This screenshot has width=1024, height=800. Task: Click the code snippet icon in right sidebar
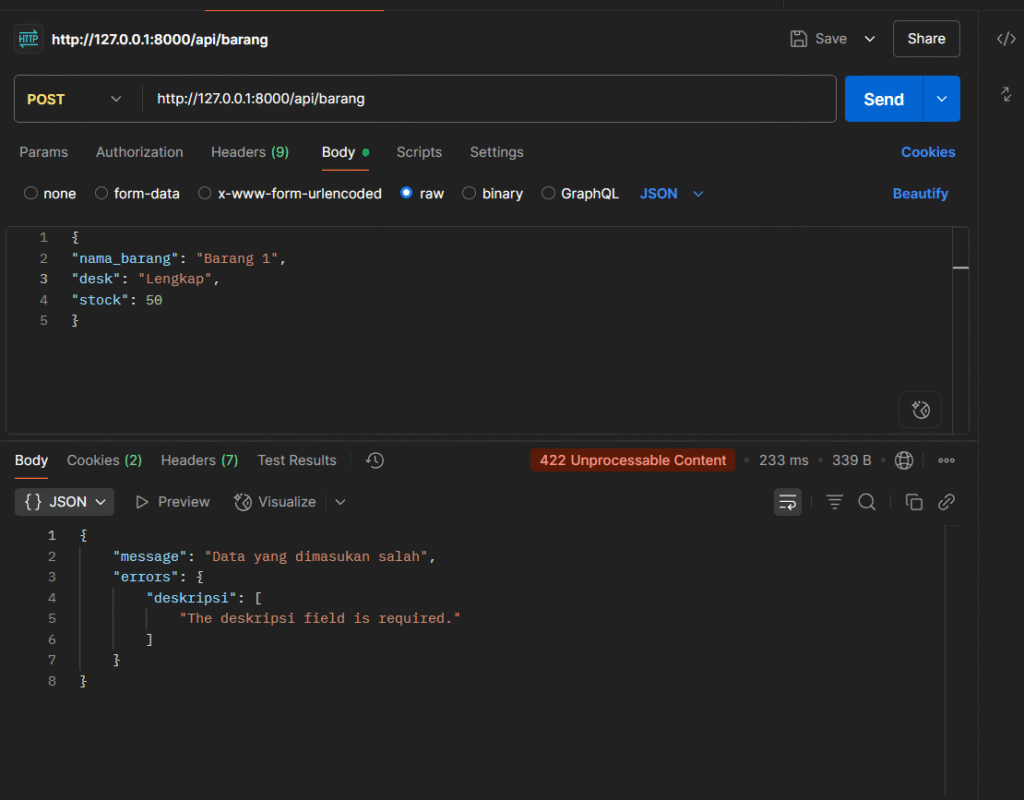click(x=1006, y=39)
